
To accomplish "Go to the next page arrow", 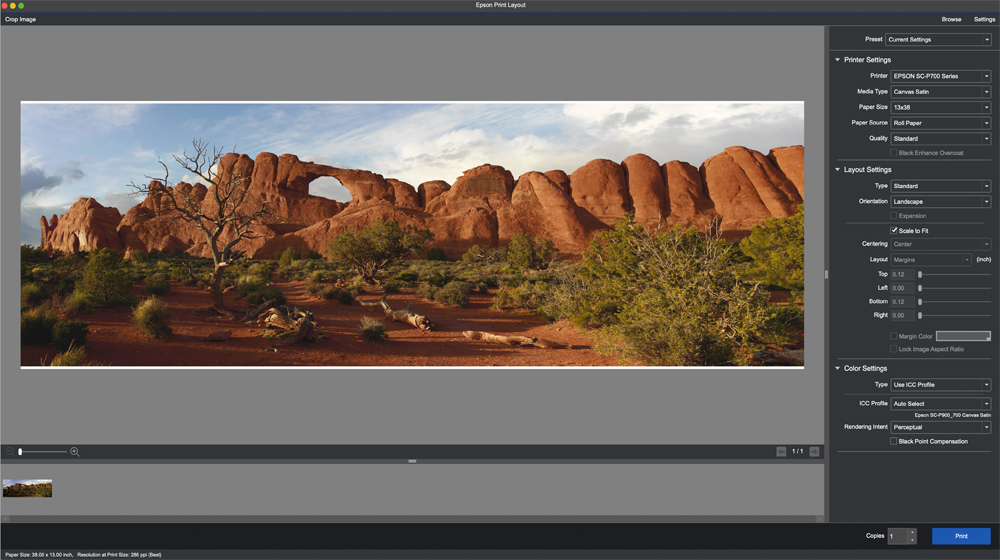I will pos(814,452).
